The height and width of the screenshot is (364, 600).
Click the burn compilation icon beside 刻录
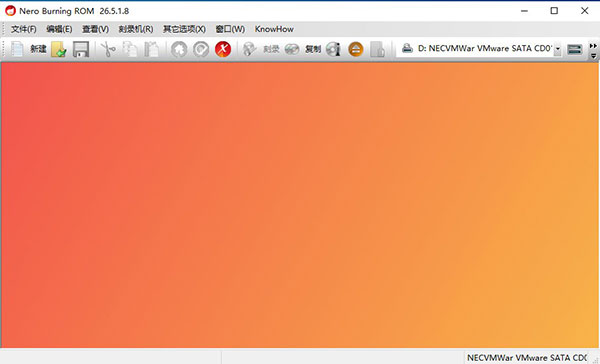coord(250,49)
